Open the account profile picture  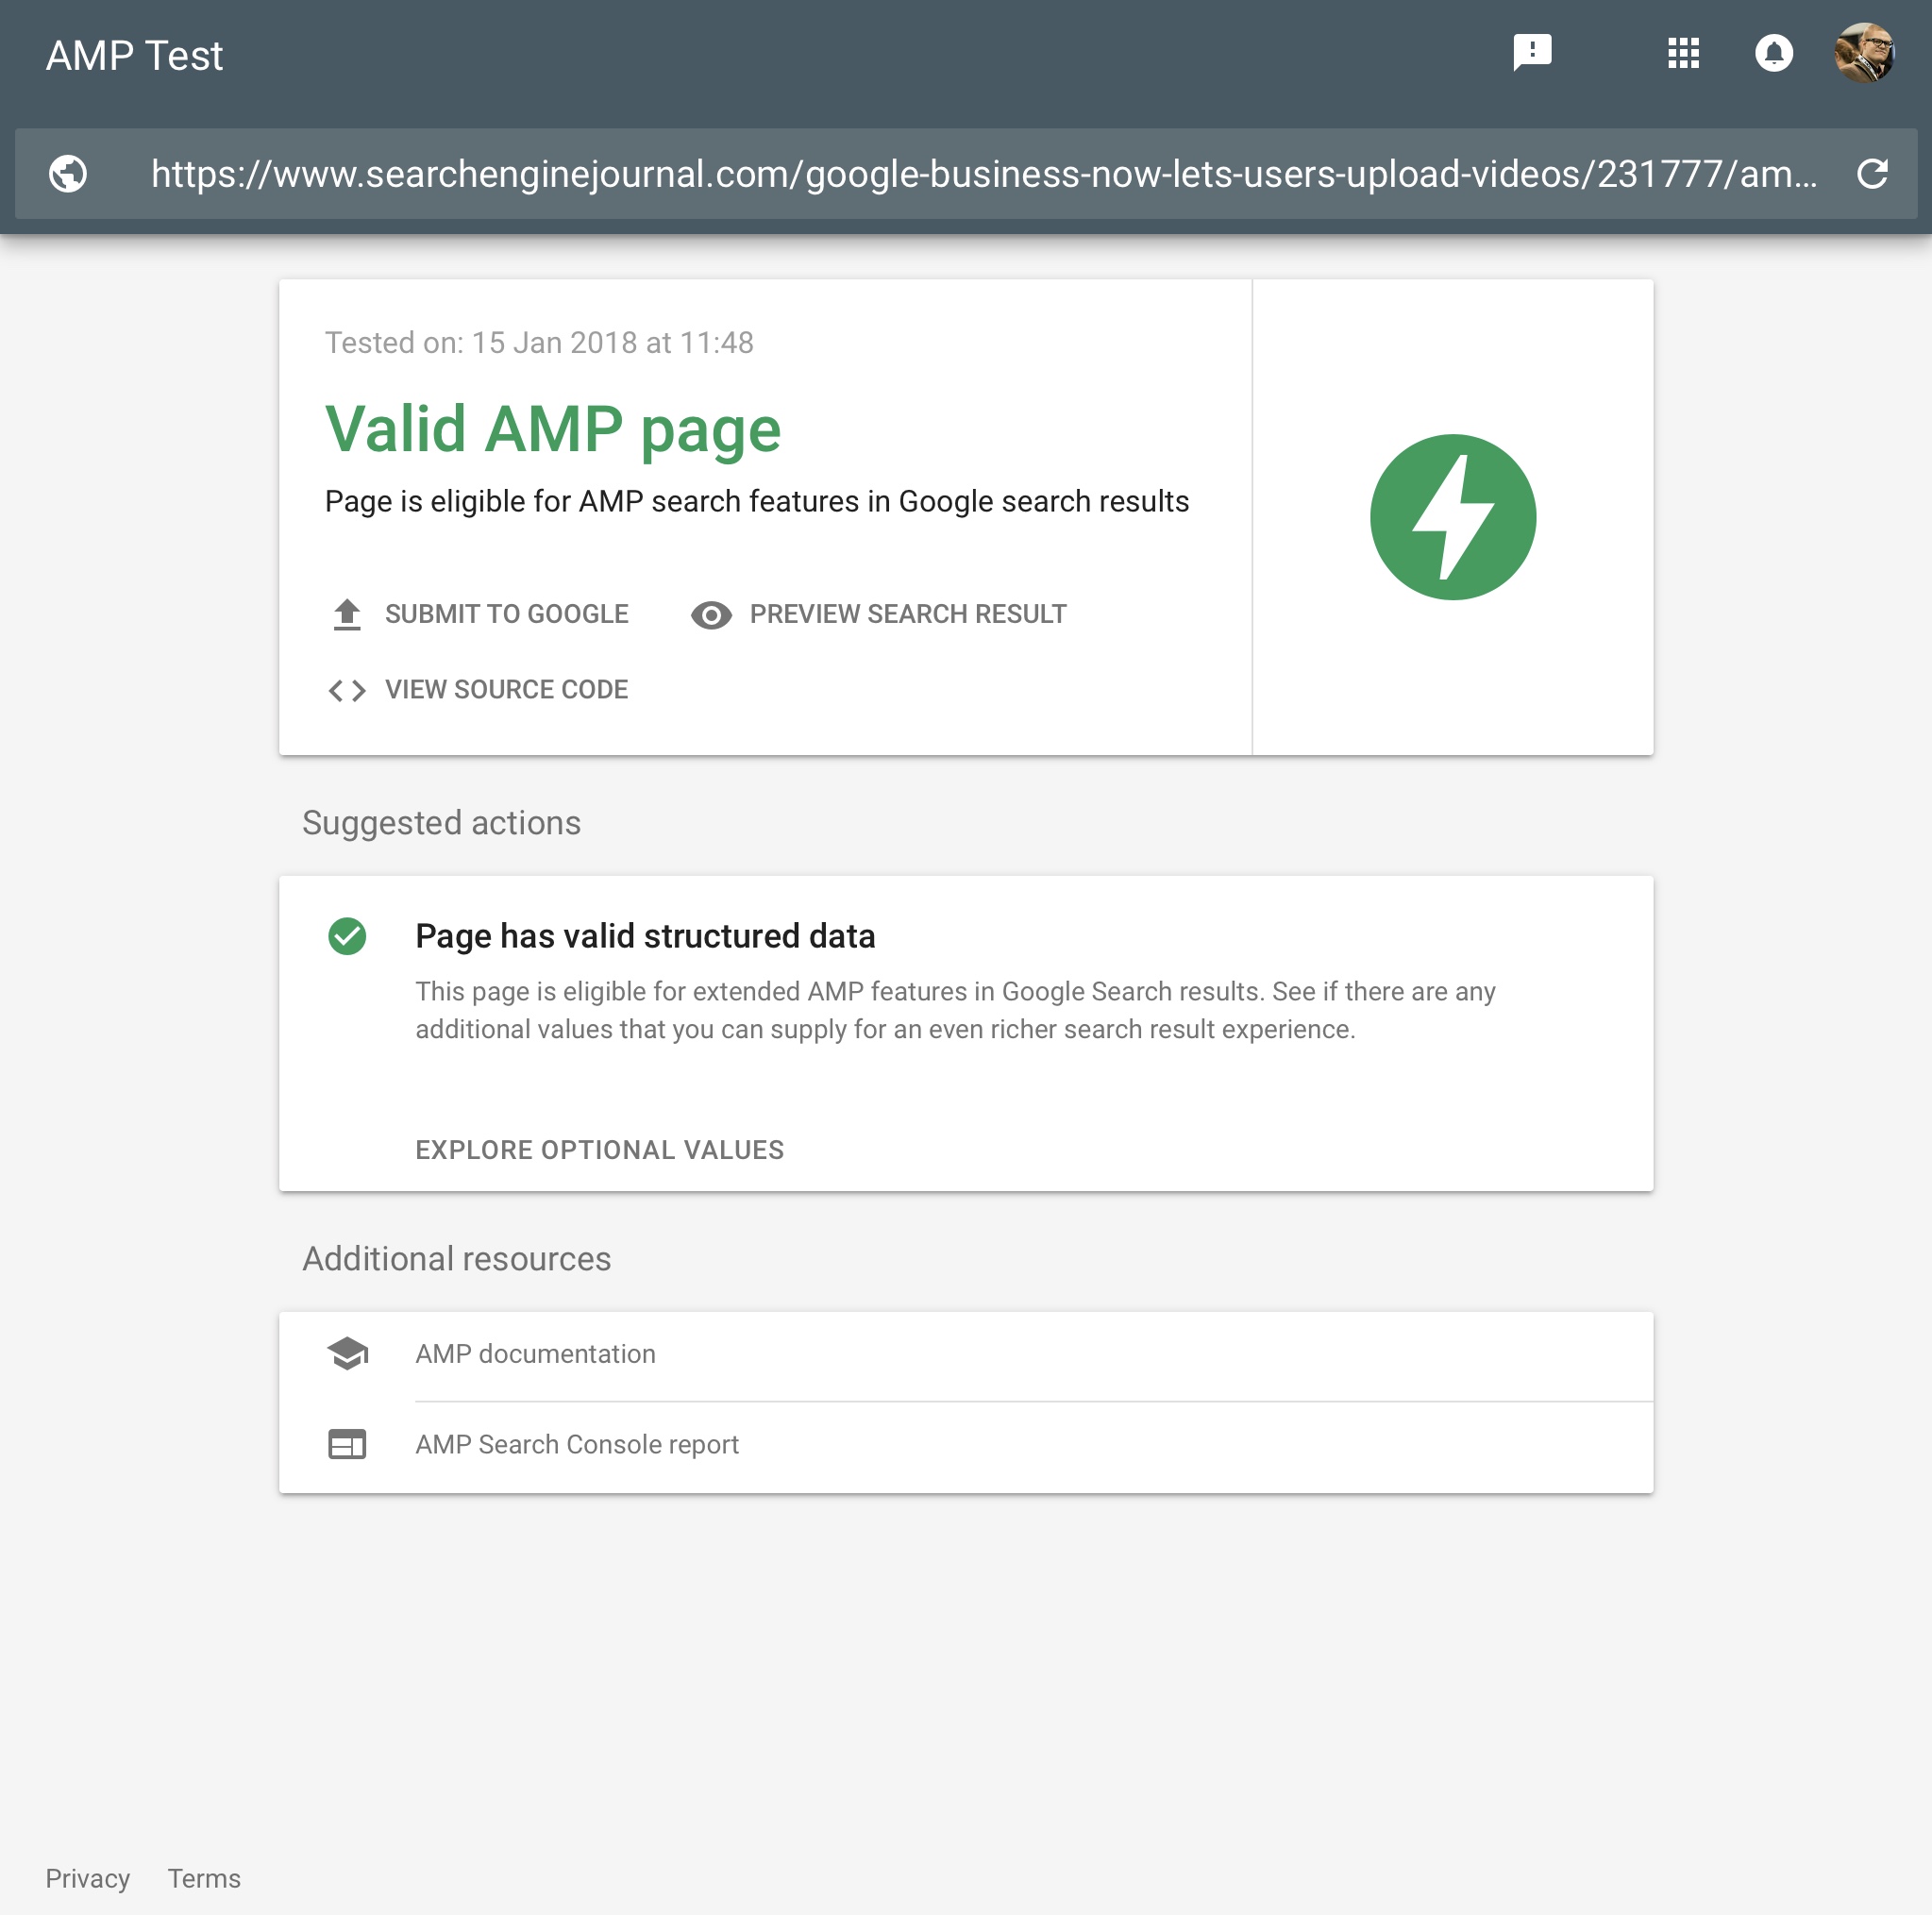point(1863,53)
